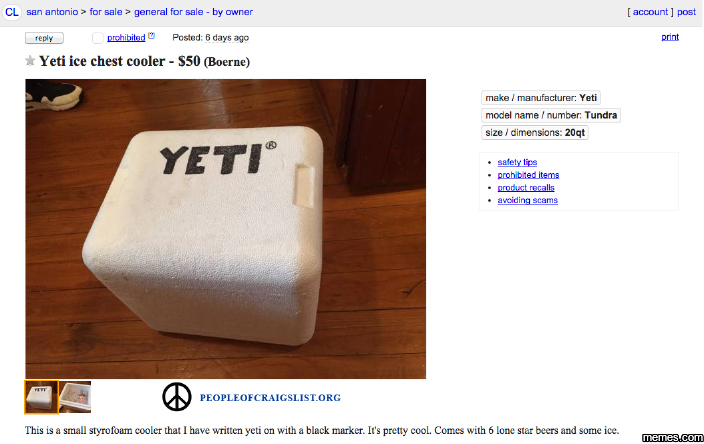Select the second thumbnail showing open cooler
The width and height of the screenshot is (704, 444).
(x=75, y=397)
